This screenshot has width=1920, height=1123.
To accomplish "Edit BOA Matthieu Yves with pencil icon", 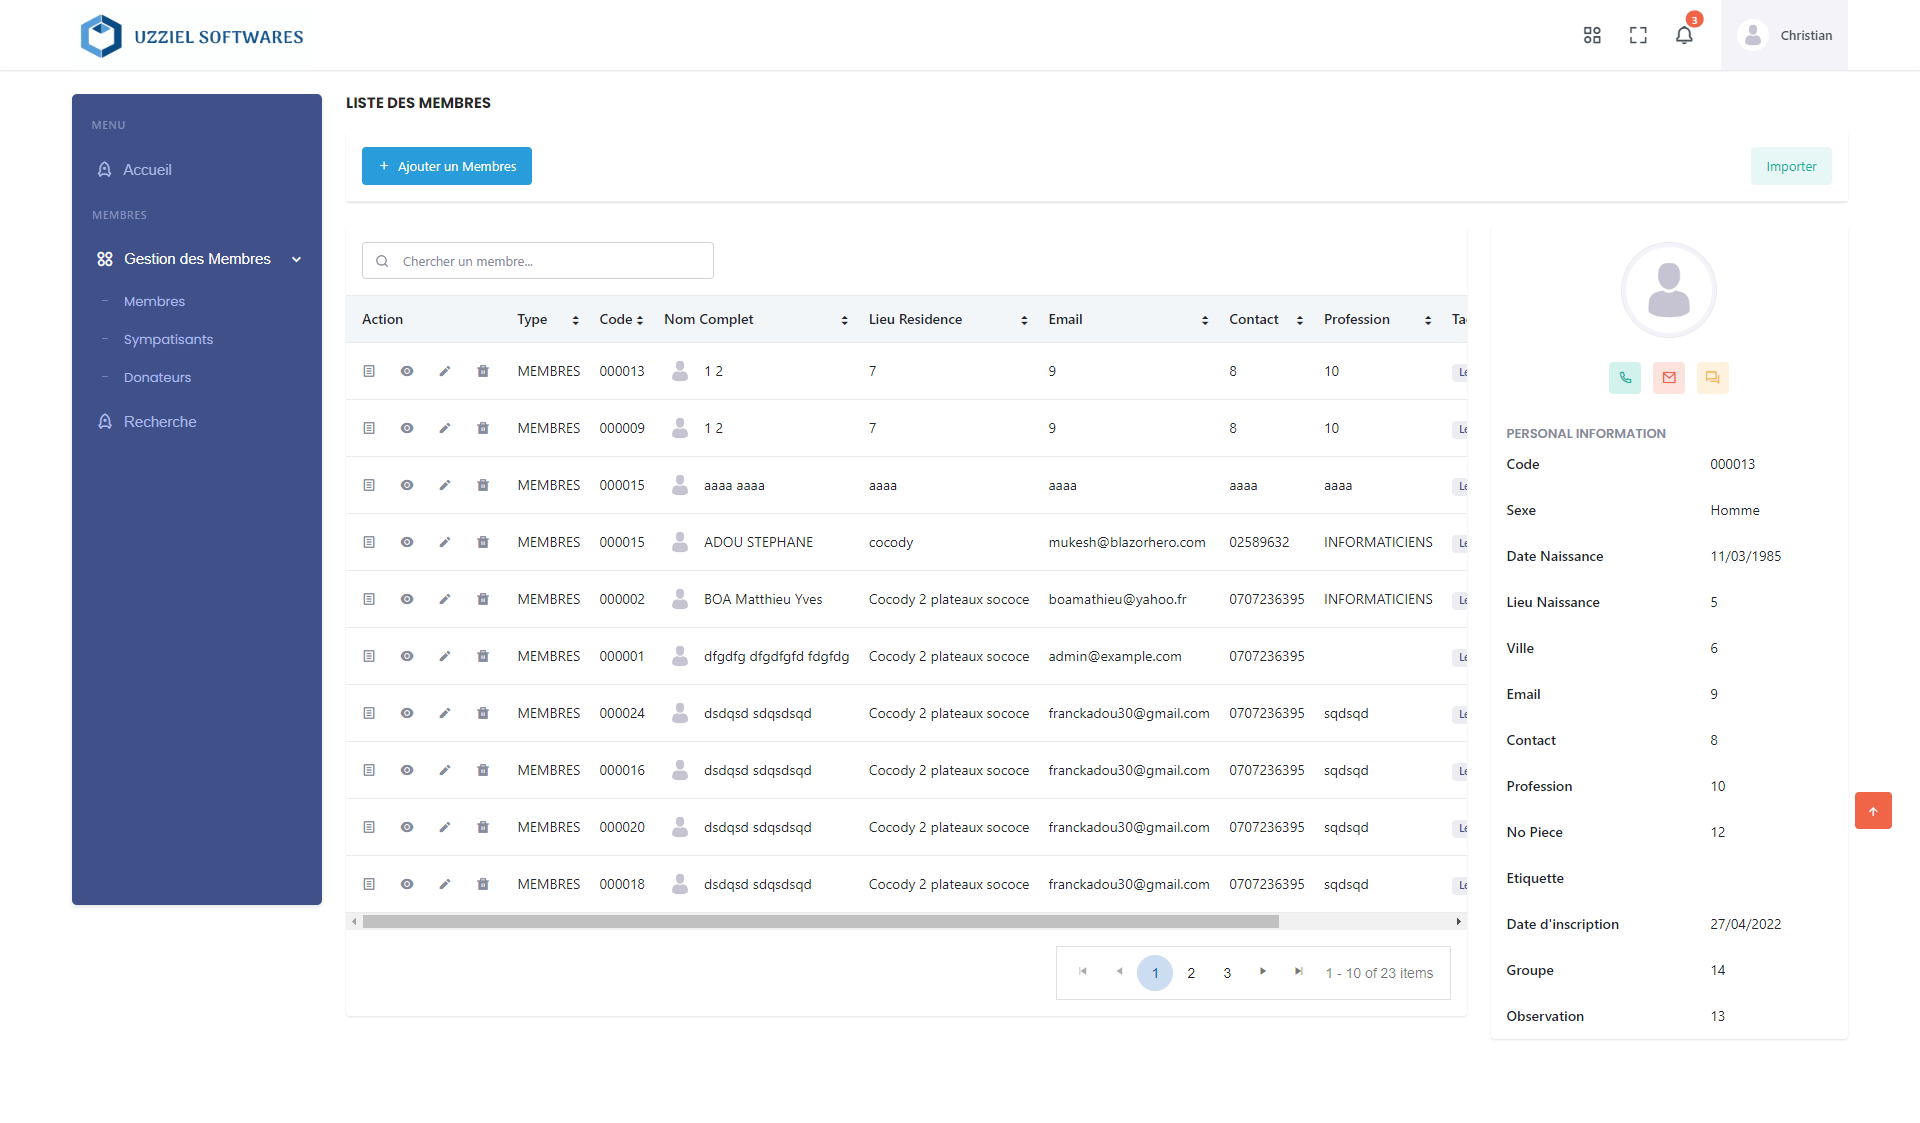I will [x=445, y=599].
